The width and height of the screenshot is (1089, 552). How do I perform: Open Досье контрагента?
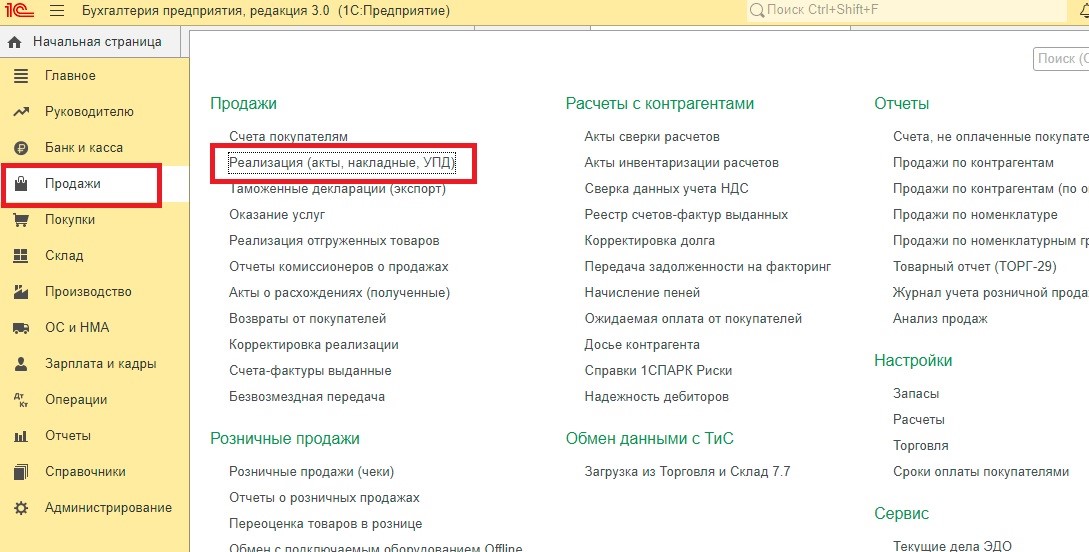coord(642,345)
